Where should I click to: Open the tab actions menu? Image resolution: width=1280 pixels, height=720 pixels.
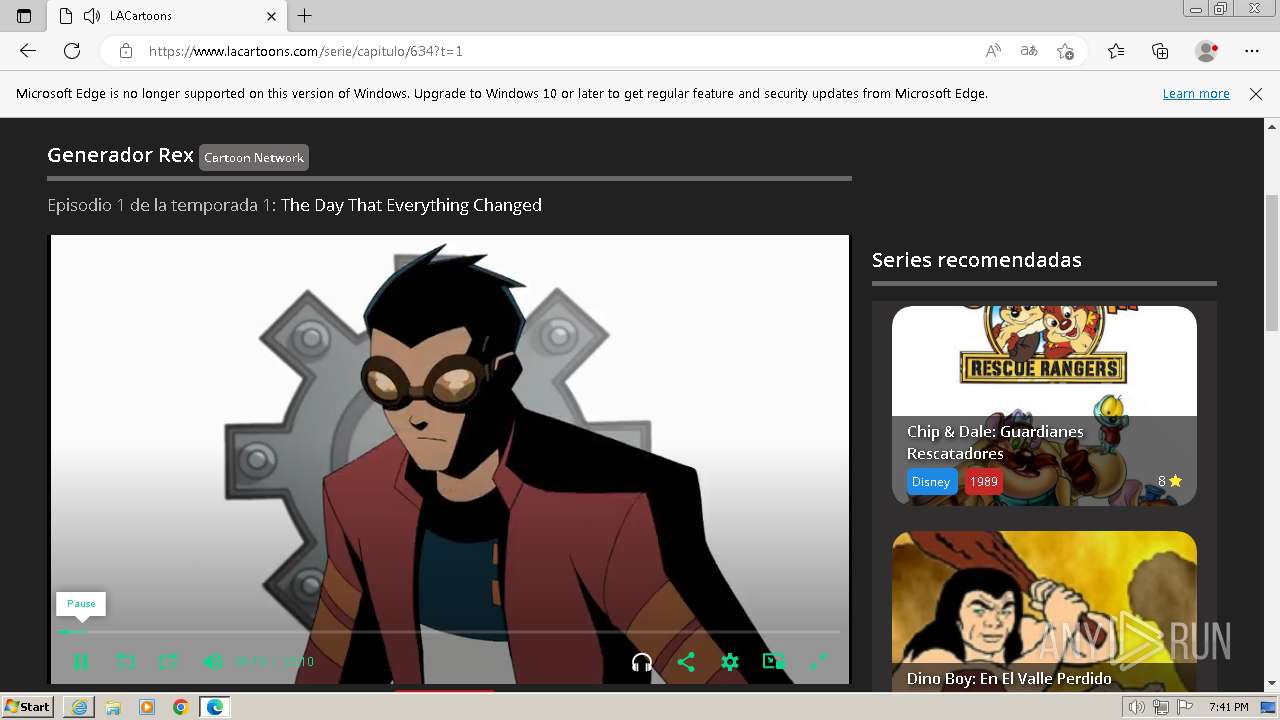point(24,16)
